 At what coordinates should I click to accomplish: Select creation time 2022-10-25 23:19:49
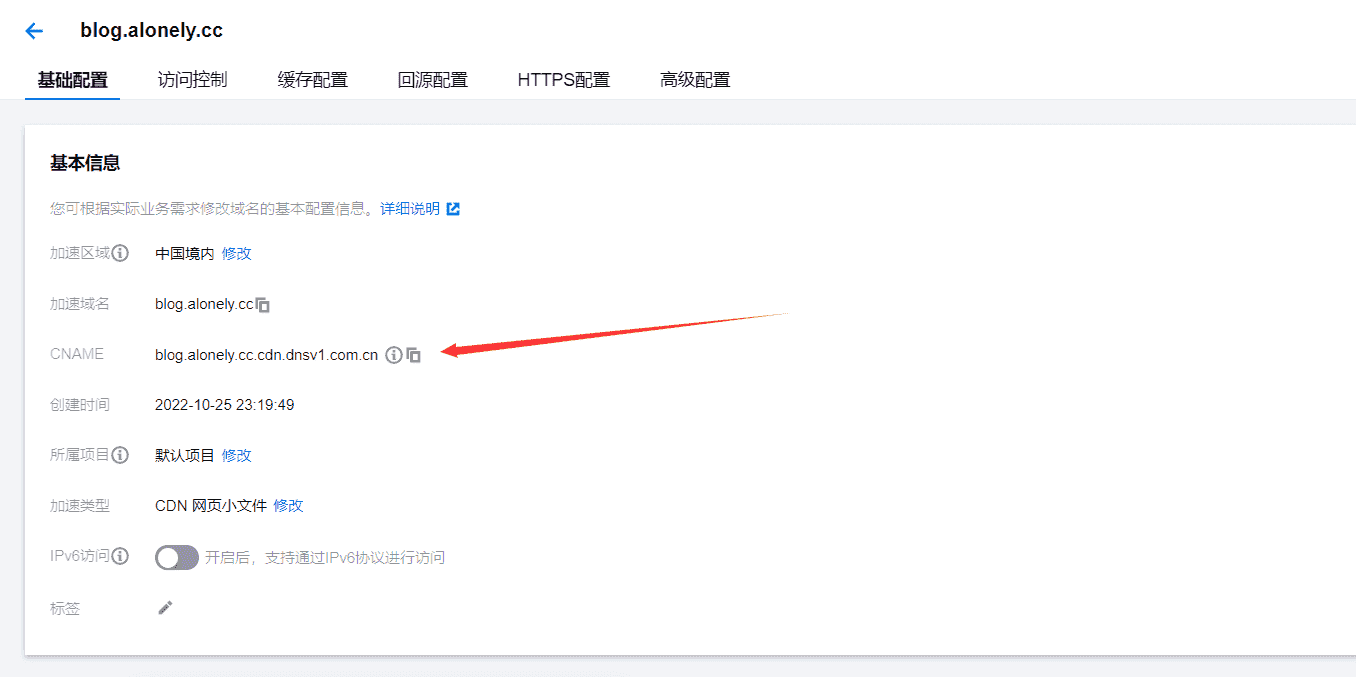click(225, 405)
